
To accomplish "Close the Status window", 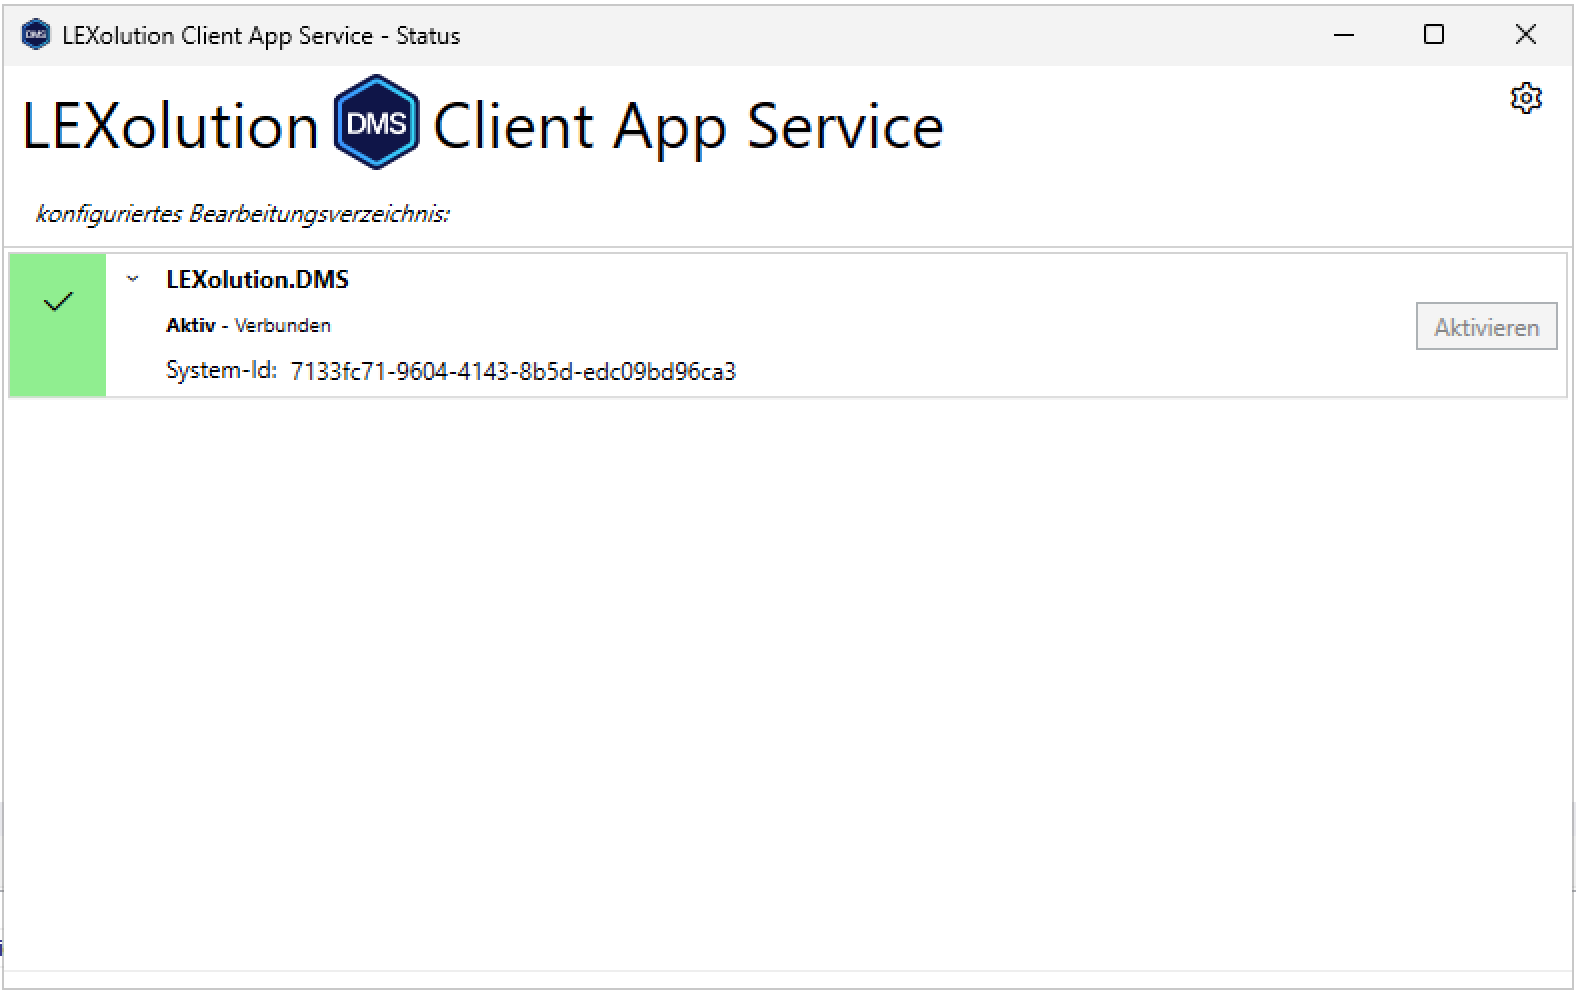I will pos(1525,35).
